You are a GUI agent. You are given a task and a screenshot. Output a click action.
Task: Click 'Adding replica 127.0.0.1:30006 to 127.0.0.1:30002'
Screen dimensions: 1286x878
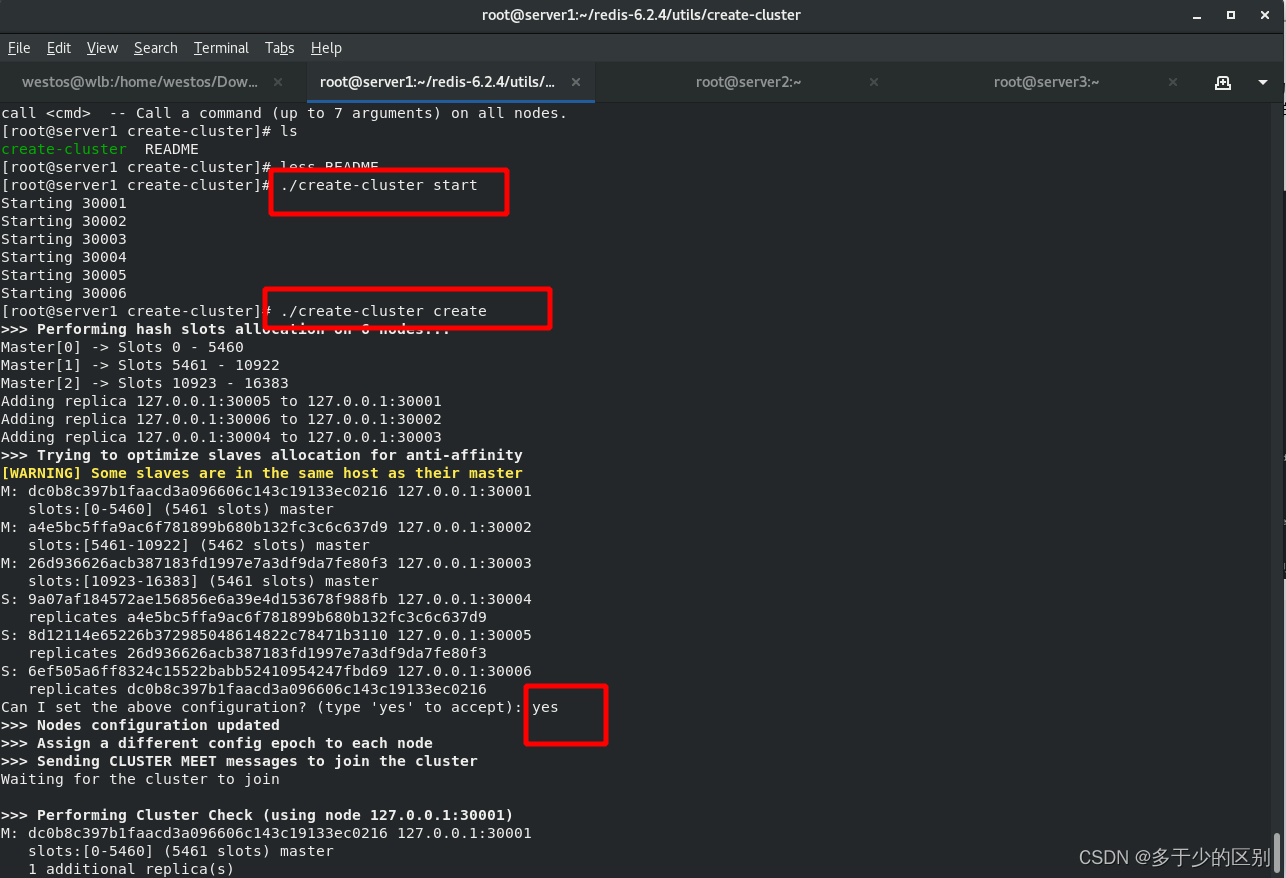point(221,419)
